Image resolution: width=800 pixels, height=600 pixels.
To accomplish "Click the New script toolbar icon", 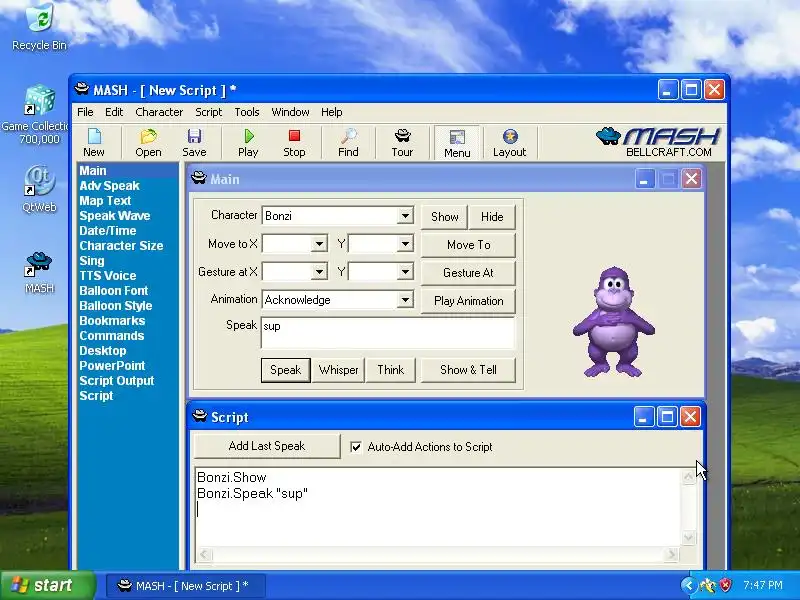I will (x=94, y=143).
